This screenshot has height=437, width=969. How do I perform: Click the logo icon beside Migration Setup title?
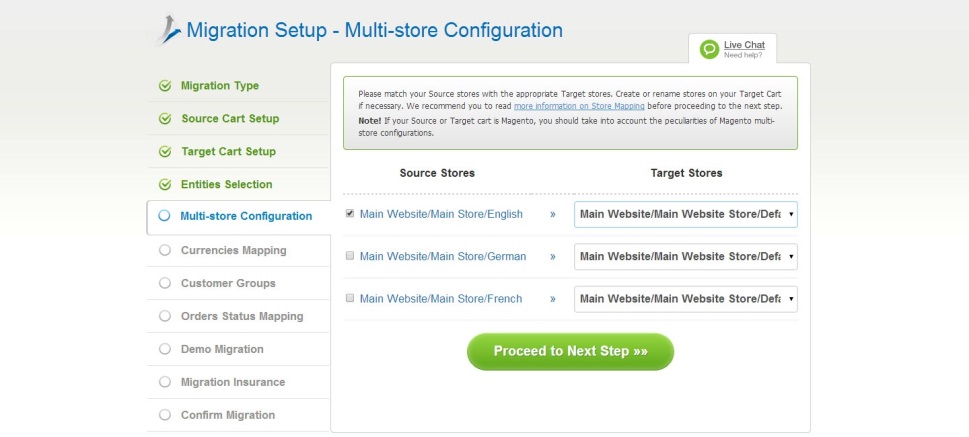[x=169, y=30]
